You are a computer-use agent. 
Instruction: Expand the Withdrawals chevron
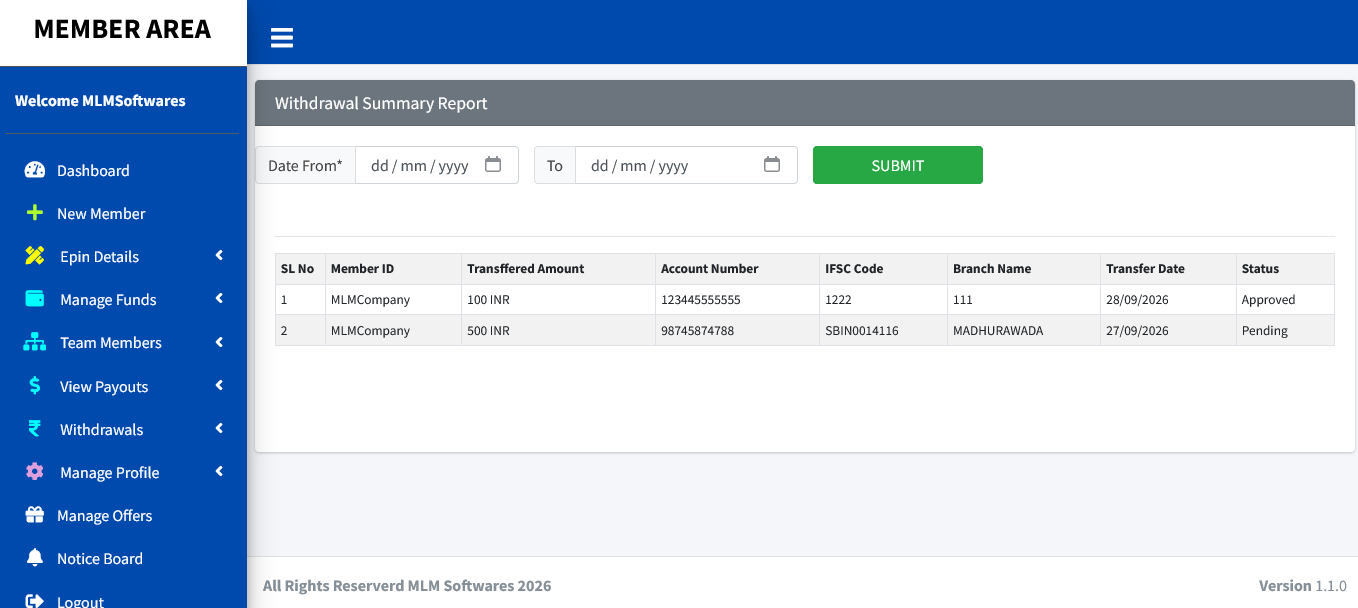pyautogui.click(x=219, y=429)
